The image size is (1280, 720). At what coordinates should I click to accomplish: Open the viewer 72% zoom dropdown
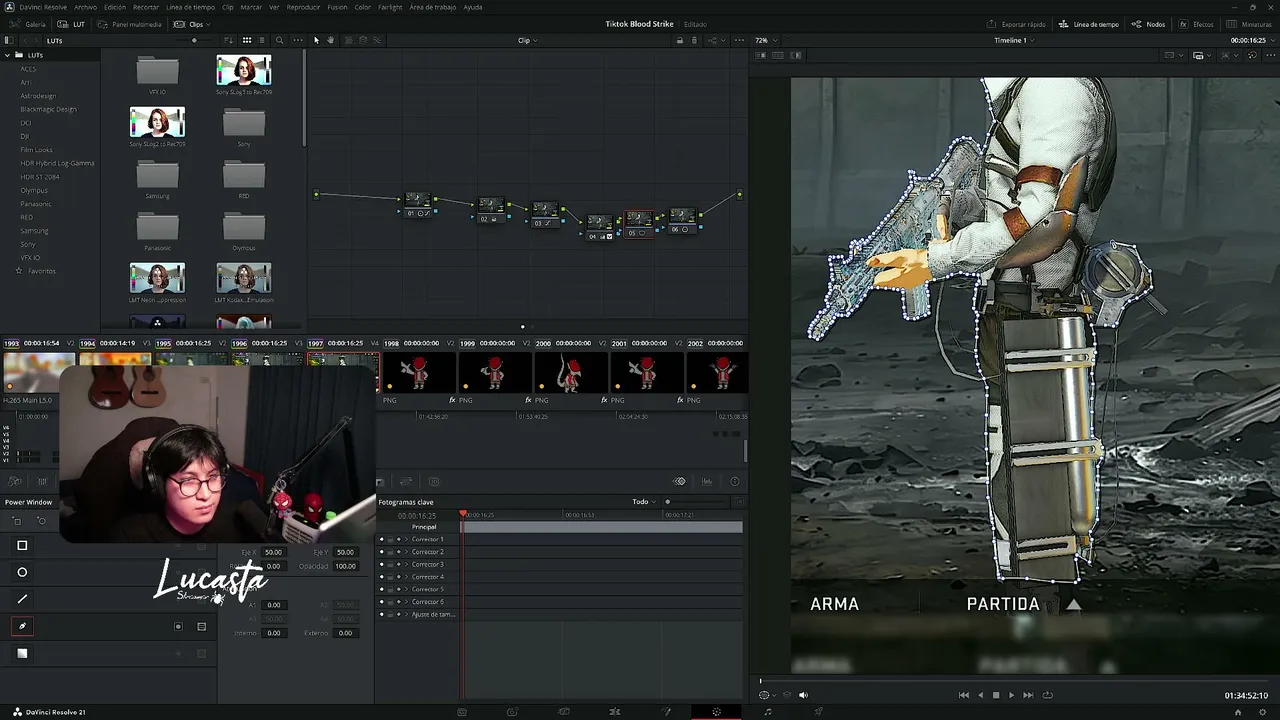[765, 40]
